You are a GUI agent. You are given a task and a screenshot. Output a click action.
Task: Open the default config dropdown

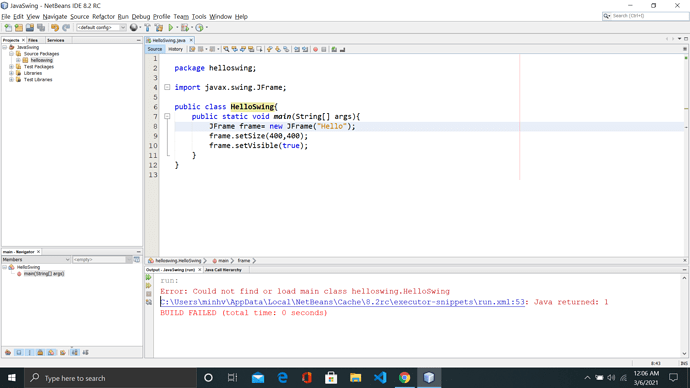(x=102, y=27)
